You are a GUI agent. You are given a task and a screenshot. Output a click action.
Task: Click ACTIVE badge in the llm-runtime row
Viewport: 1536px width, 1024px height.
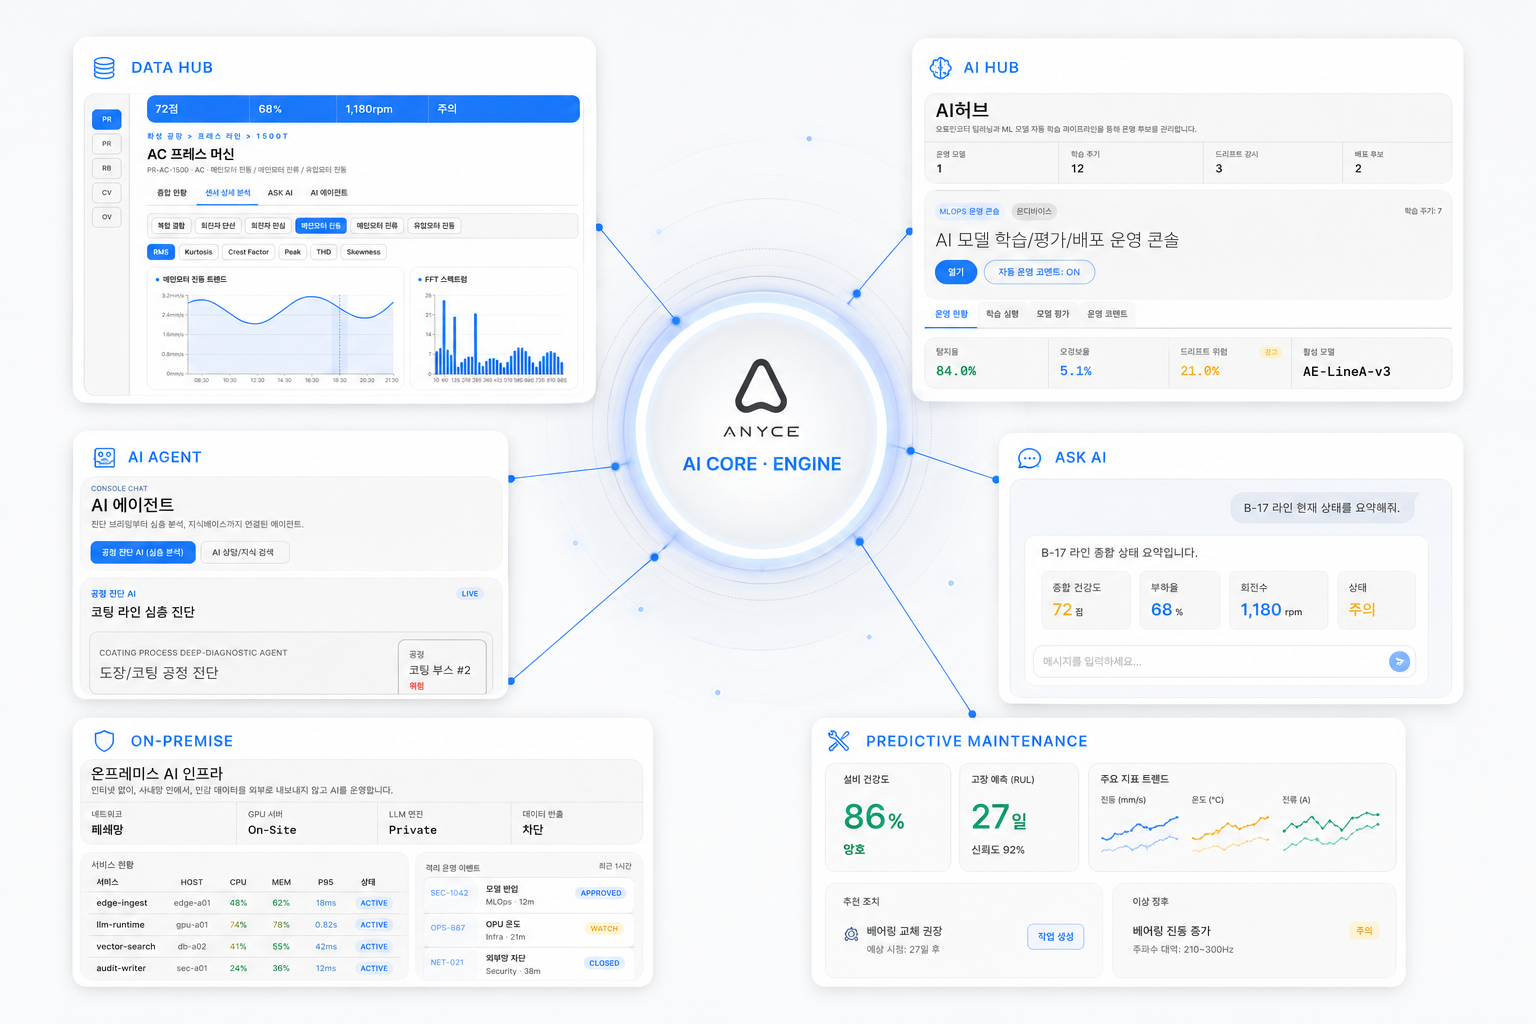click(x=374, y=925)
